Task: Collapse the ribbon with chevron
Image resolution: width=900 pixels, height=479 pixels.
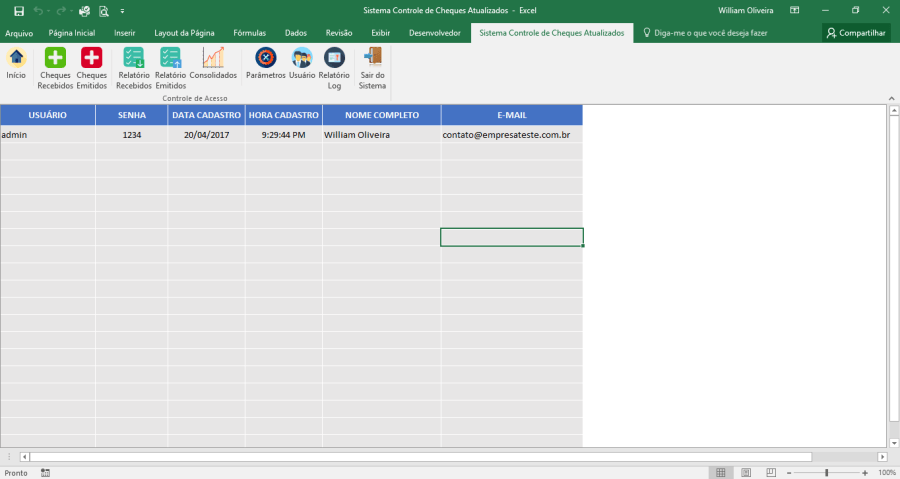Action: pos(891,99)
